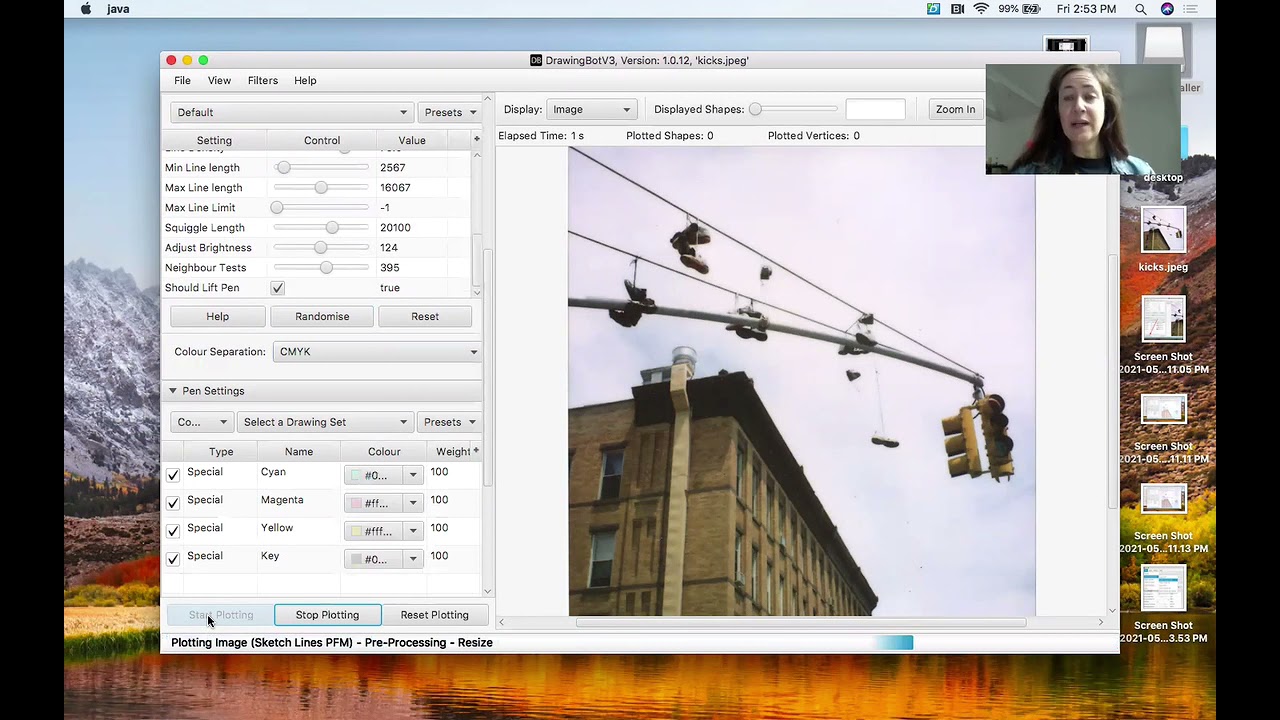Image resolution: width=1280 pixels, height=720 pixels.
Task: Click the Min Line length value 2567
Action: 393,168
